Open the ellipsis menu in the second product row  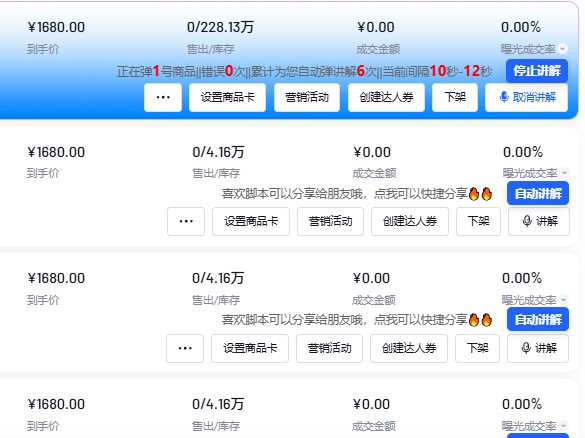[x=186, y=221]
